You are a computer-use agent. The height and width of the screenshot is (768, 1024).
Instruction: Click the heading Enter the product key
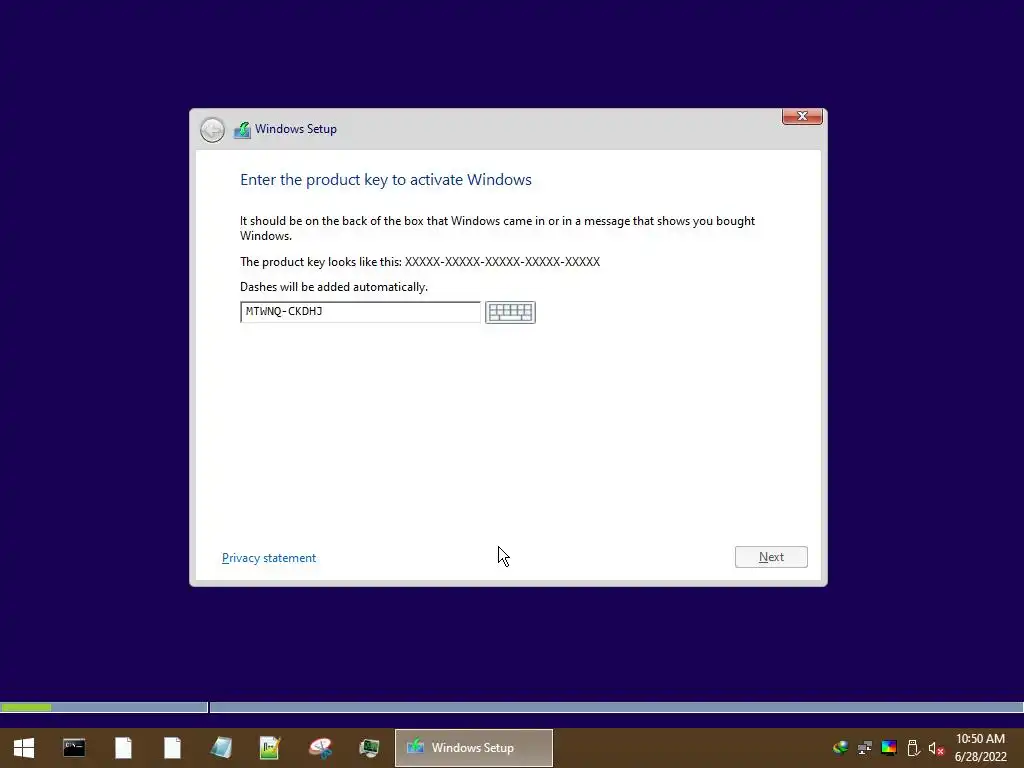point(385,180)
